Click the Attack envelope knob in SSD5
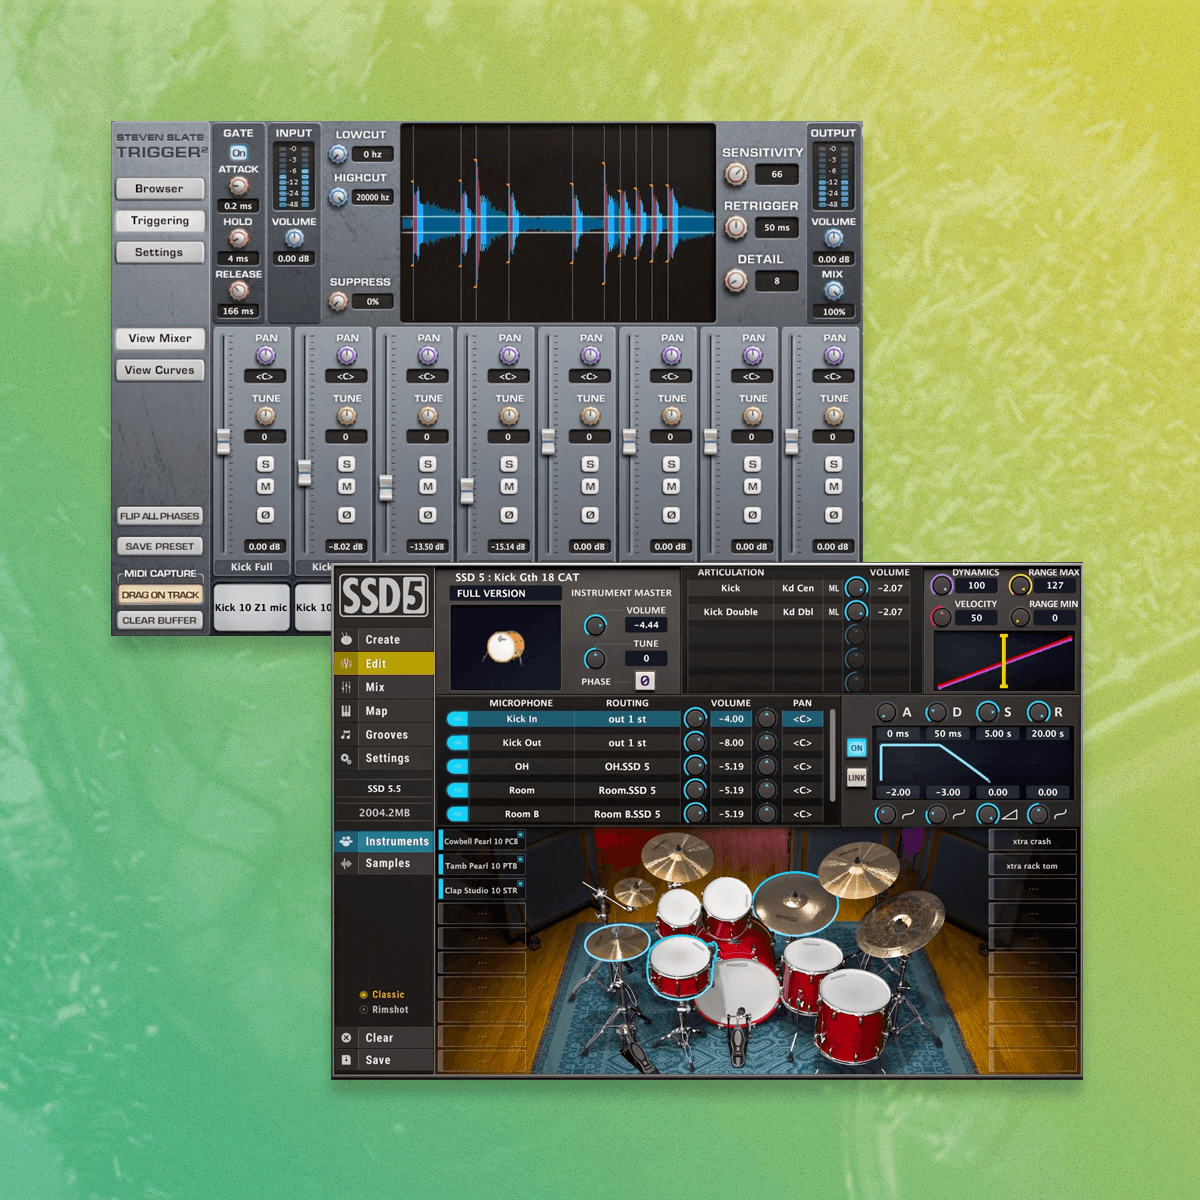 click(886, 712)
